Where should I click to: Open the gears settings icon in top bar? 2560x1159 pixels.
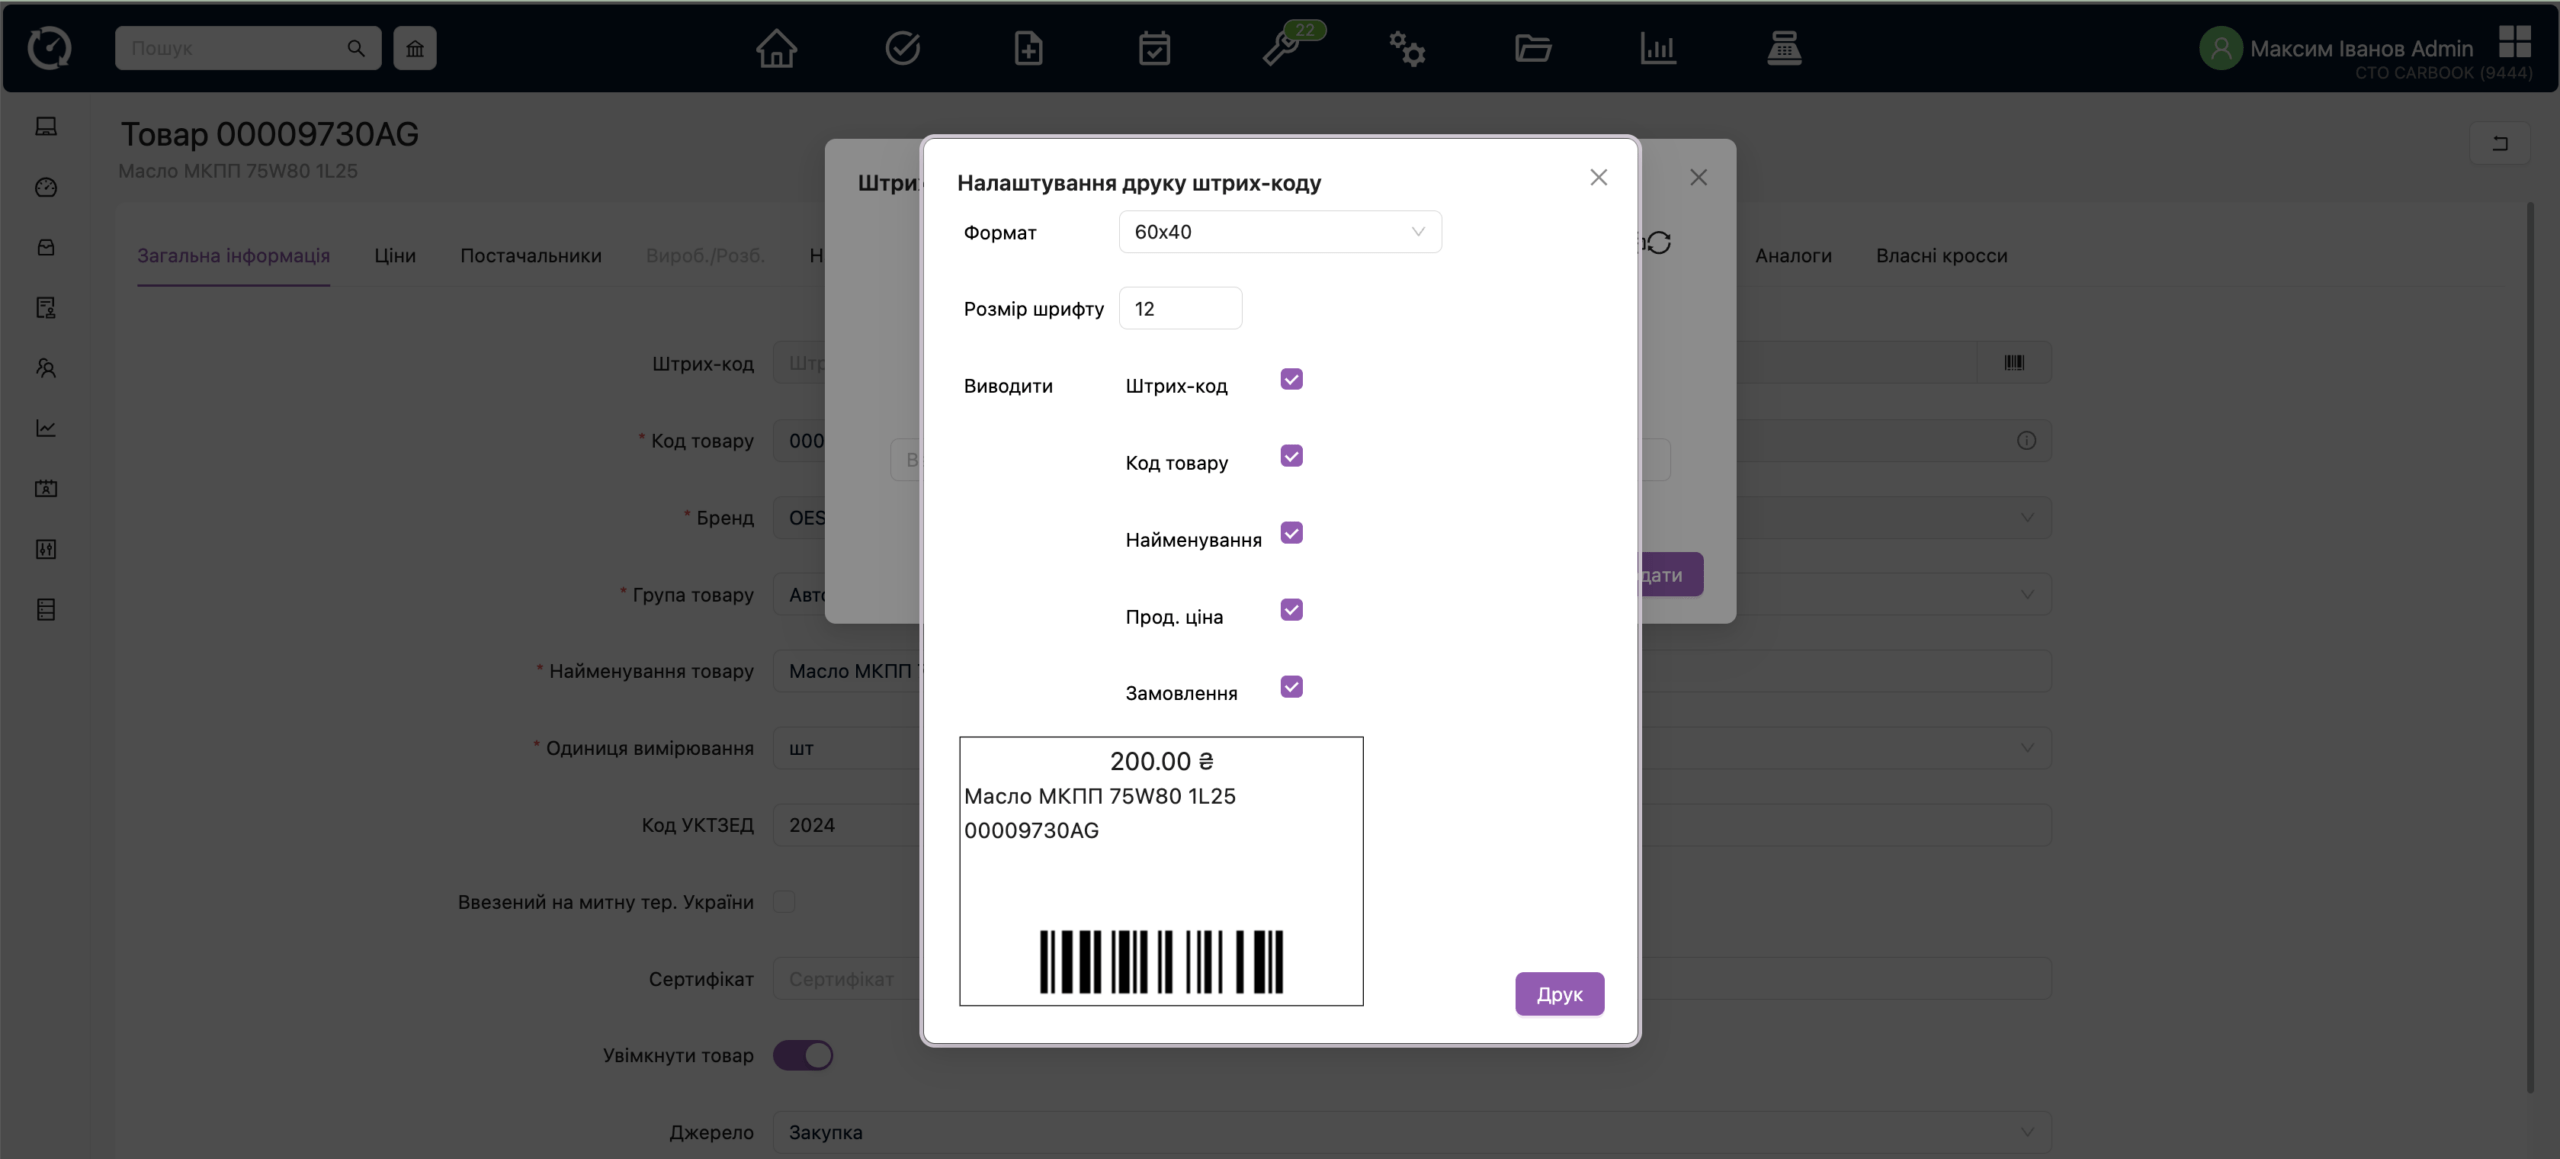point(1406,48)
